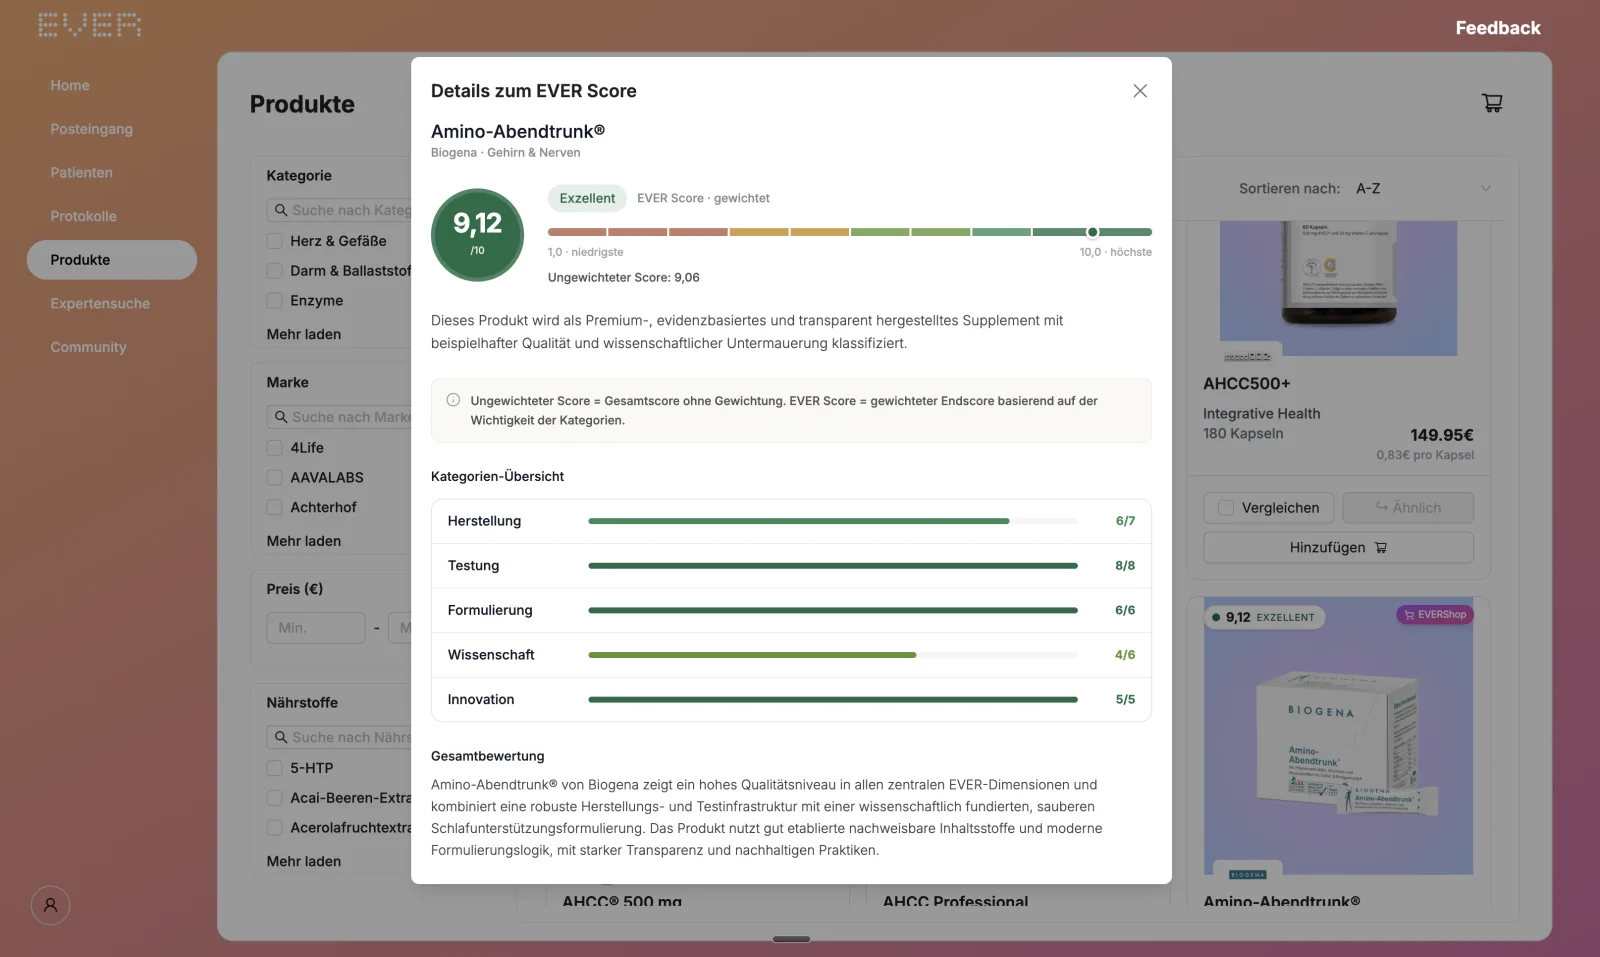The height and width of the screenshot is (957, 1600).
Task: Click the Formulierung 6/6 score
Action: pos(1125,610)
